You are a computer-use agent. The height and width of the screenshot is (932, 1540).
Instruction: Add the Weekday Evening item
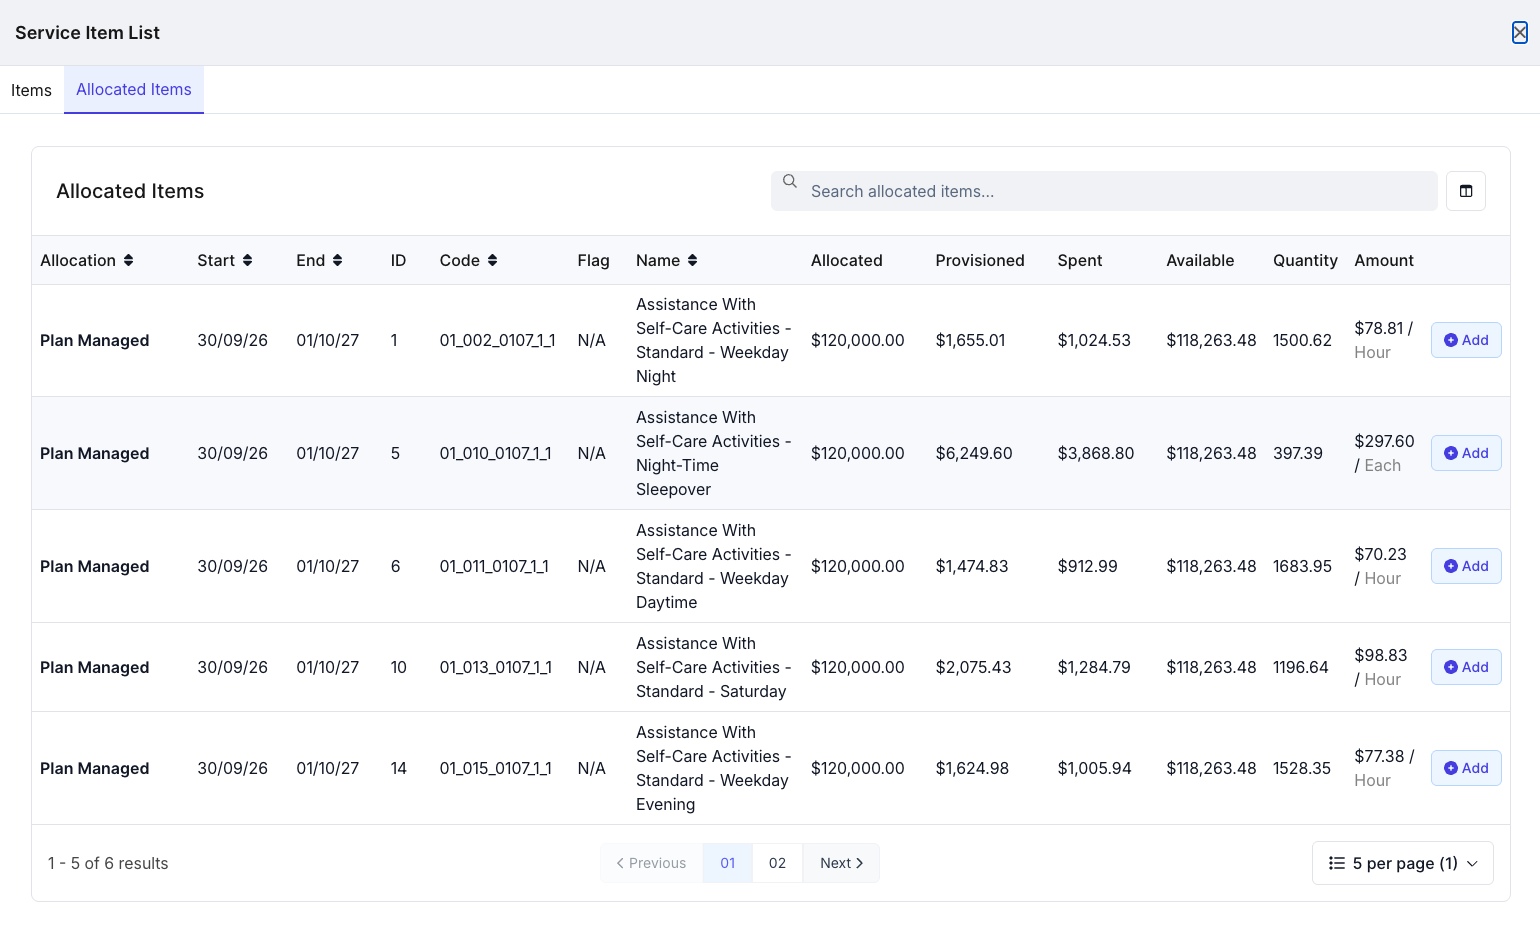(x=1466, y=768)
